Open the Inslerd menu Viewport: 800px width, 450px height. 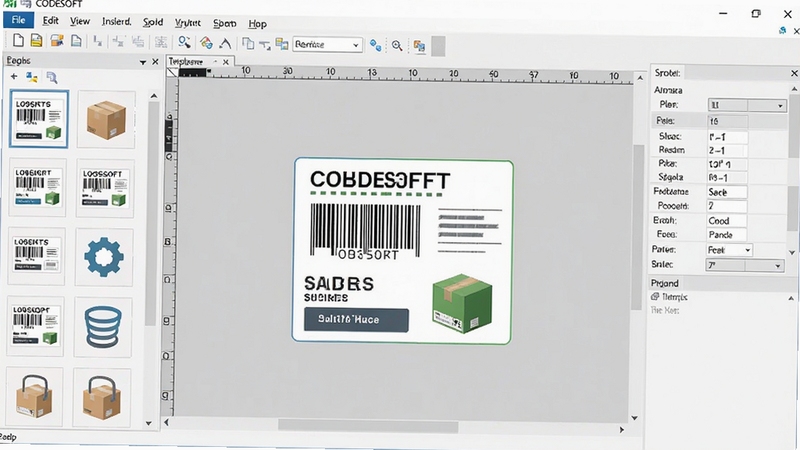pos(116,21)
